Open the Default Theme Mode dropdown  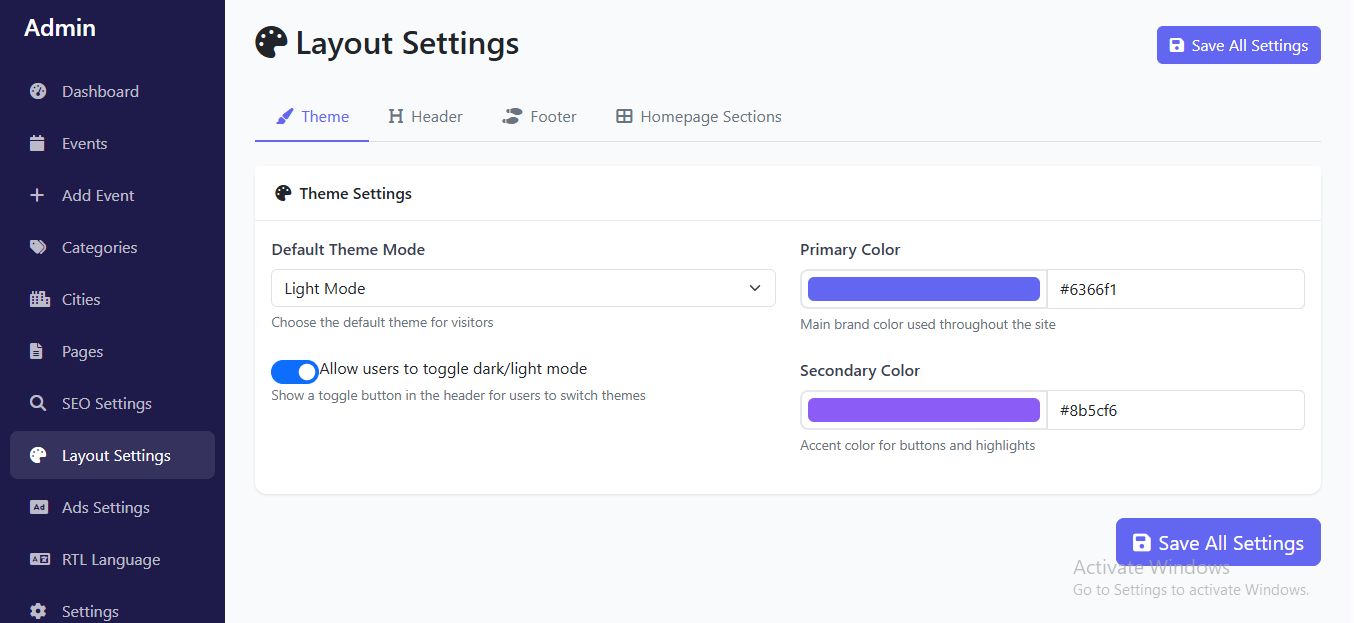(x=523, y=289)
